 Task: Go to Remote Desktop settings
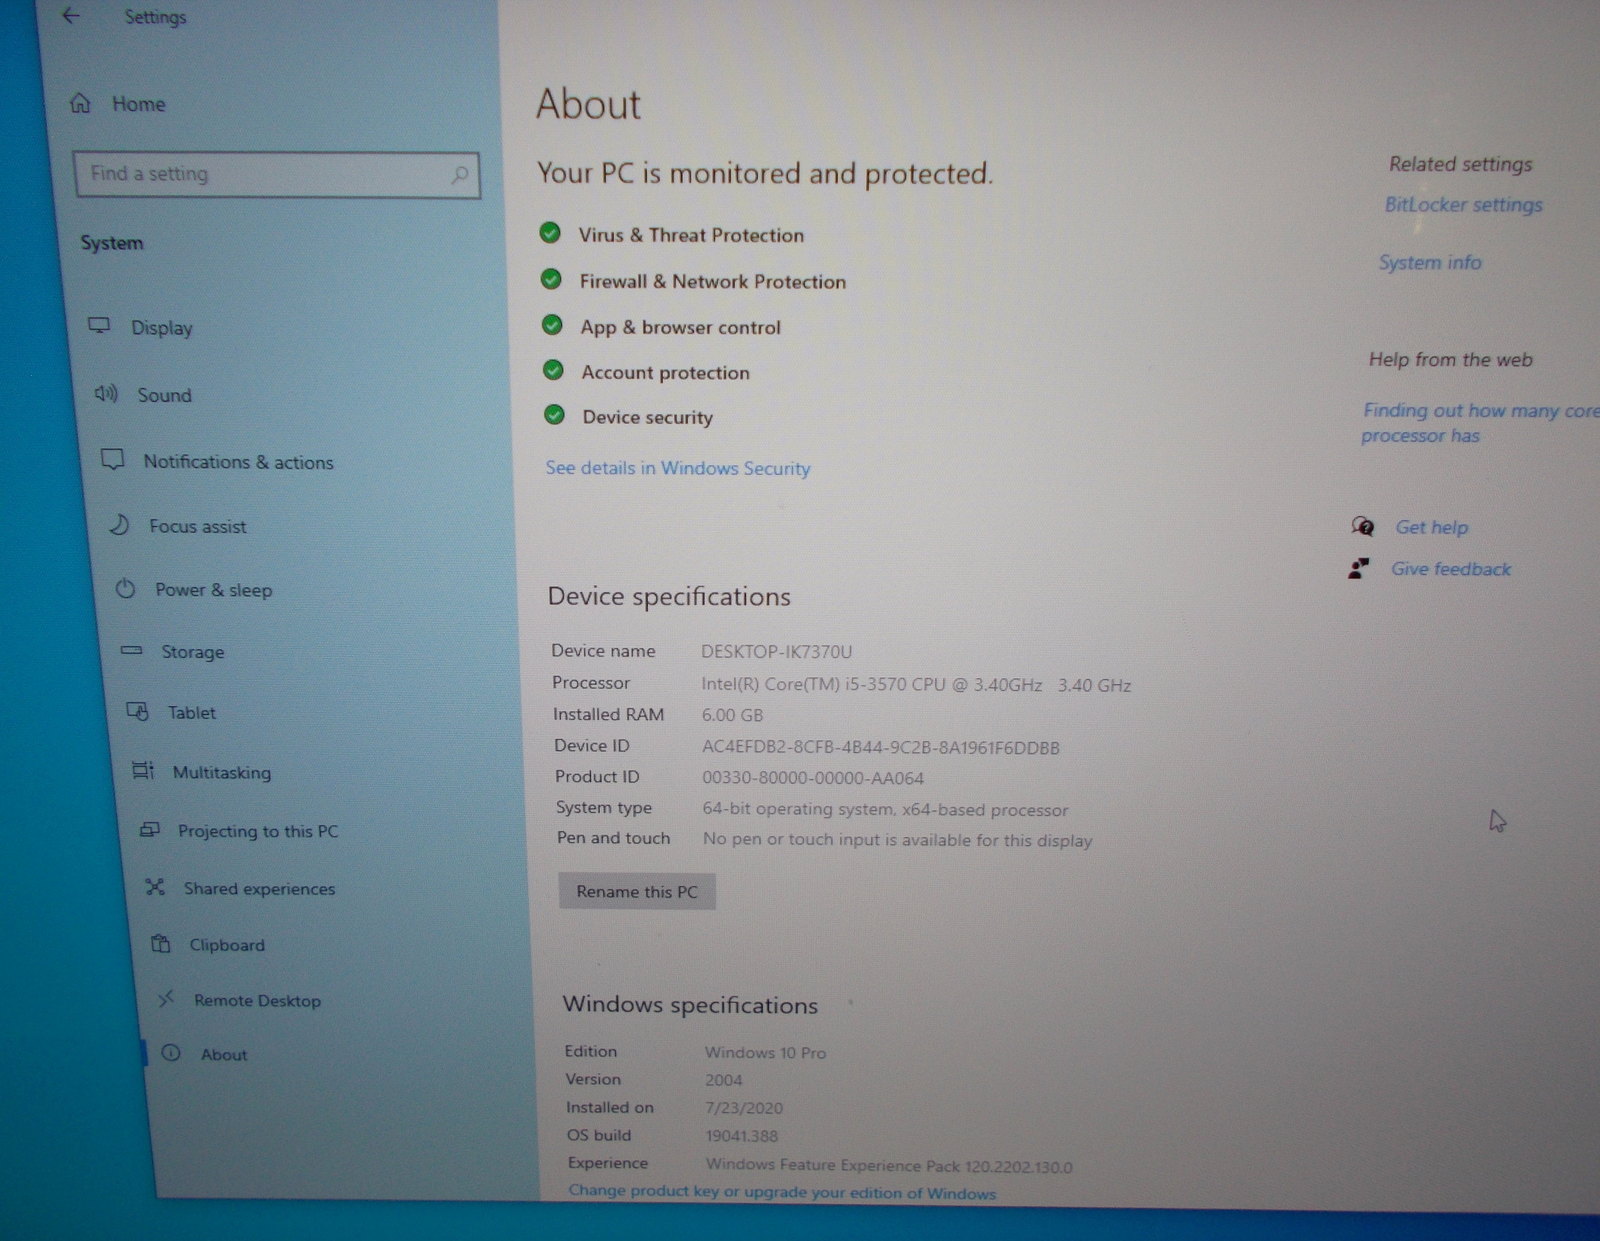pyautogui.click(x=257, y=1000)
